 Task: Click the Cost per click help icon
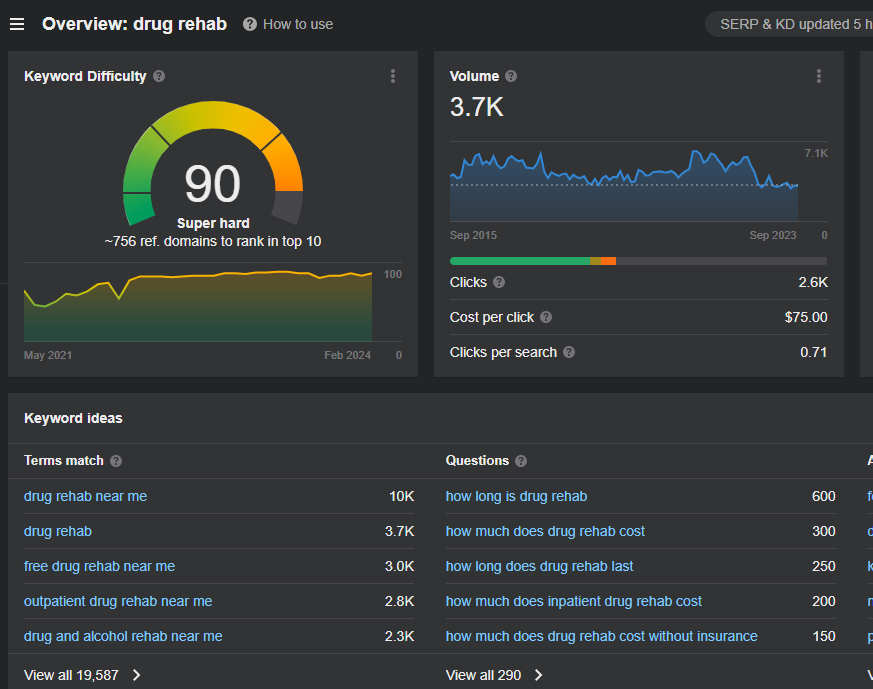pos(546,317)
